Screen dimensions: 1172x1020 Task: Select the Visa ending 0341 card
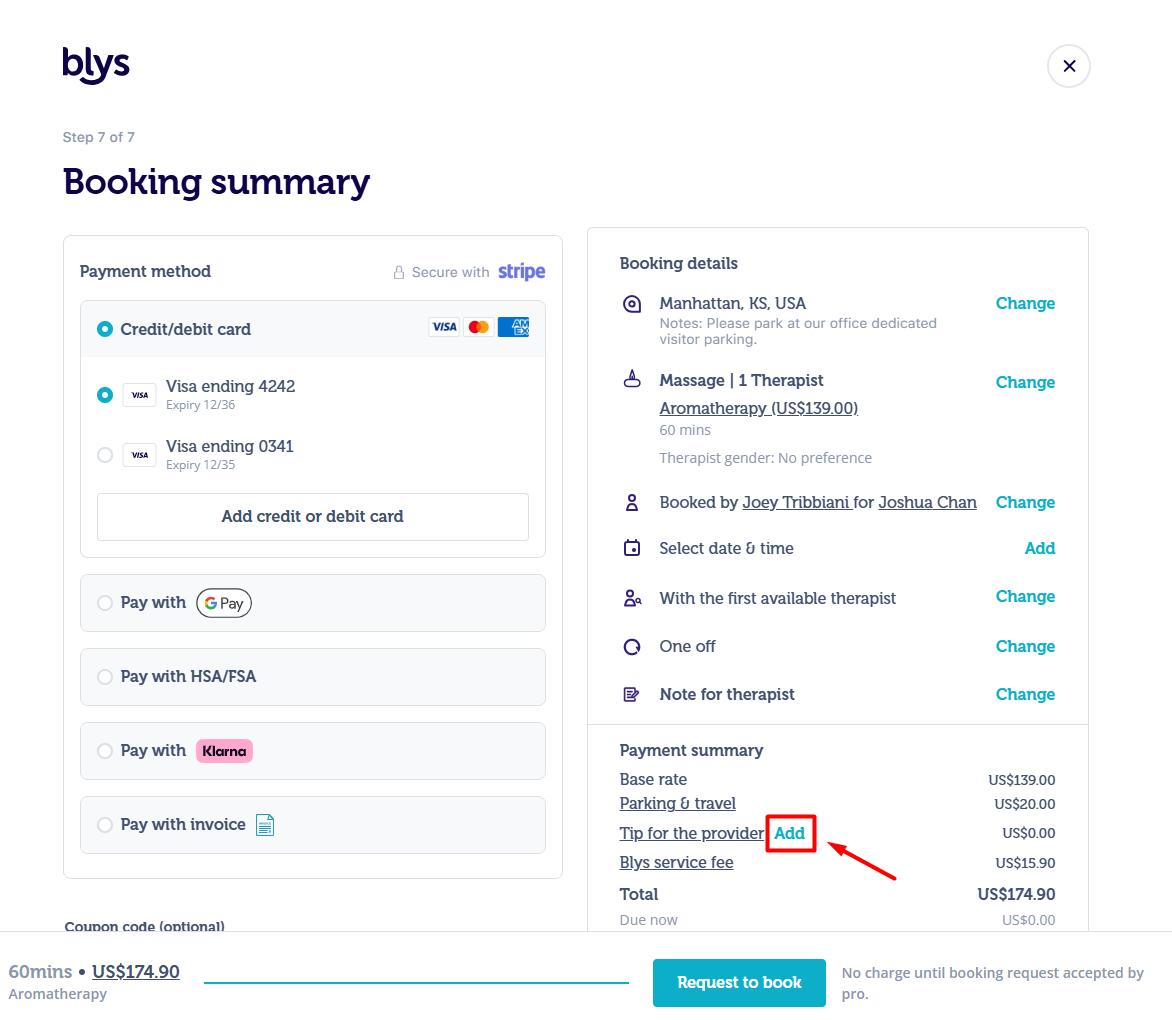(105, 454)
